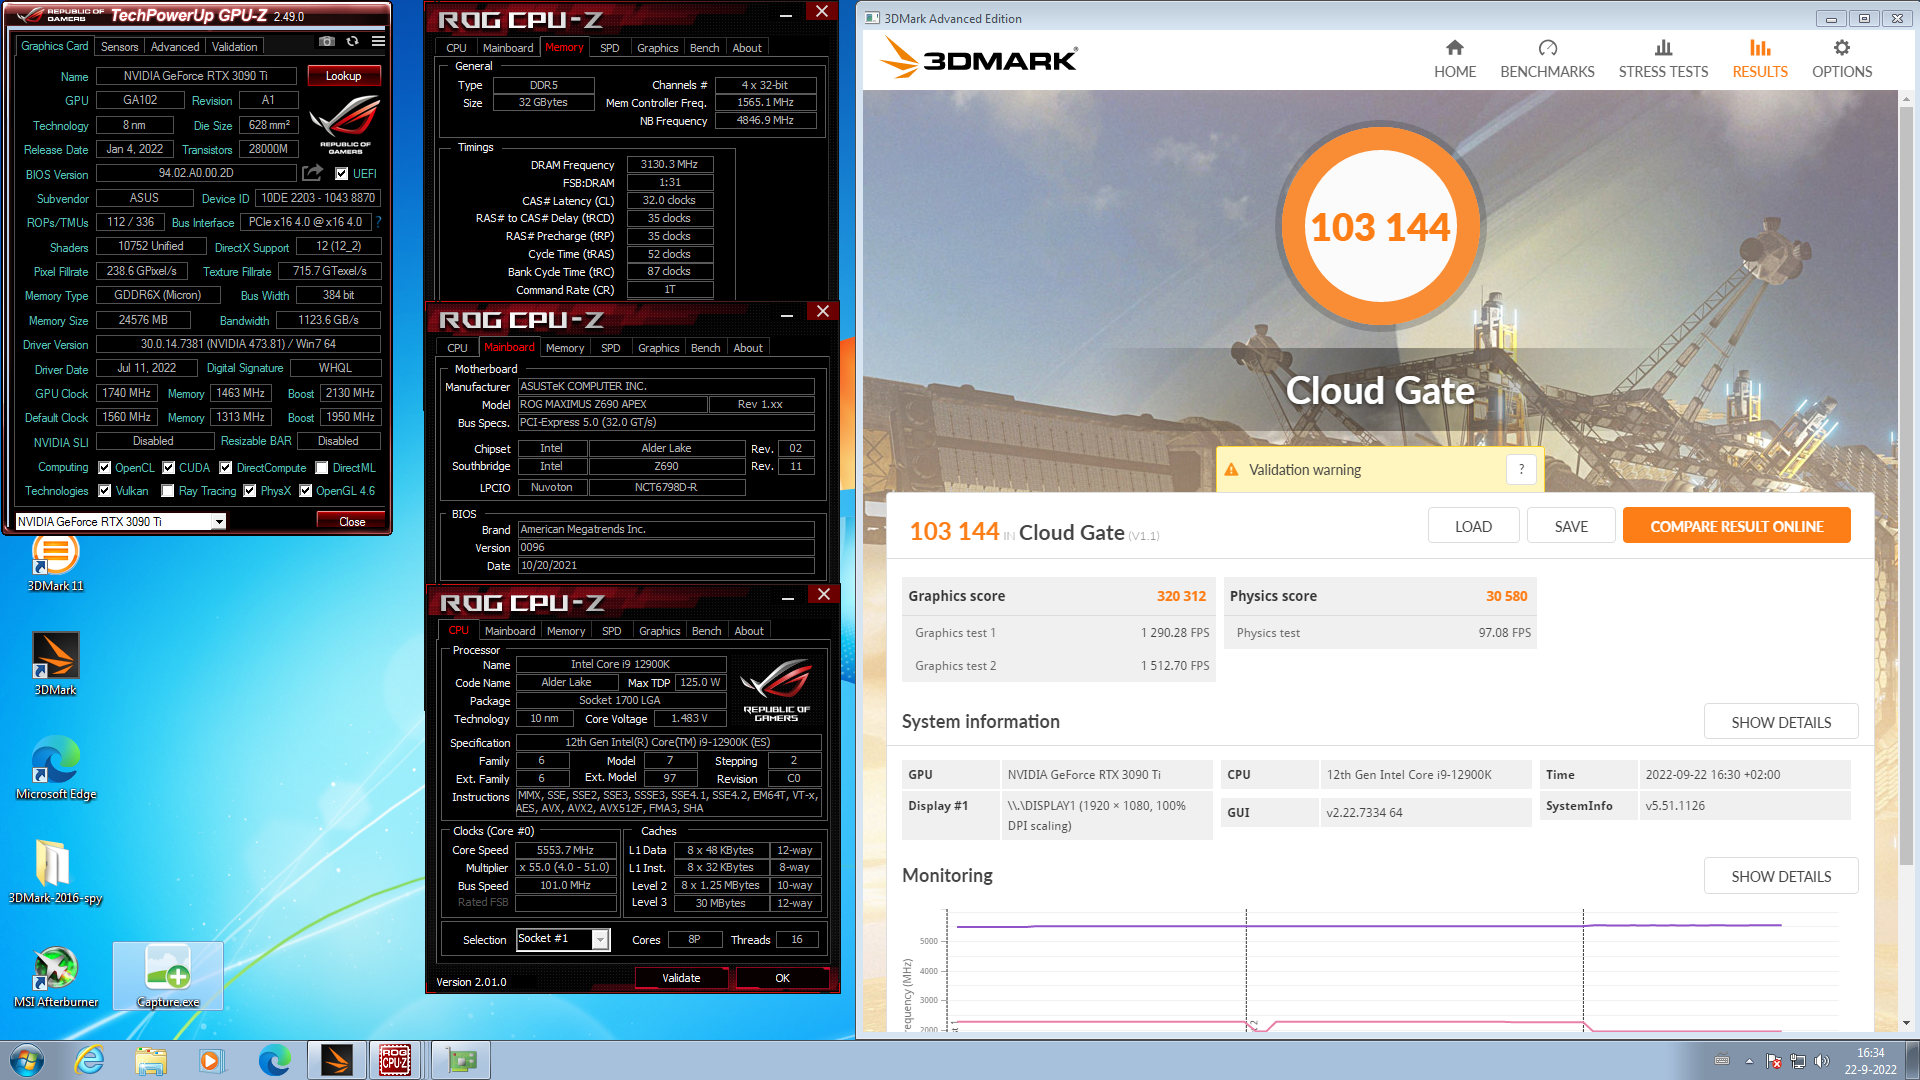Open the RESULTS bar chart icon
The width and height of the screenshot is (1920, 1080).
coord(1760,48)
